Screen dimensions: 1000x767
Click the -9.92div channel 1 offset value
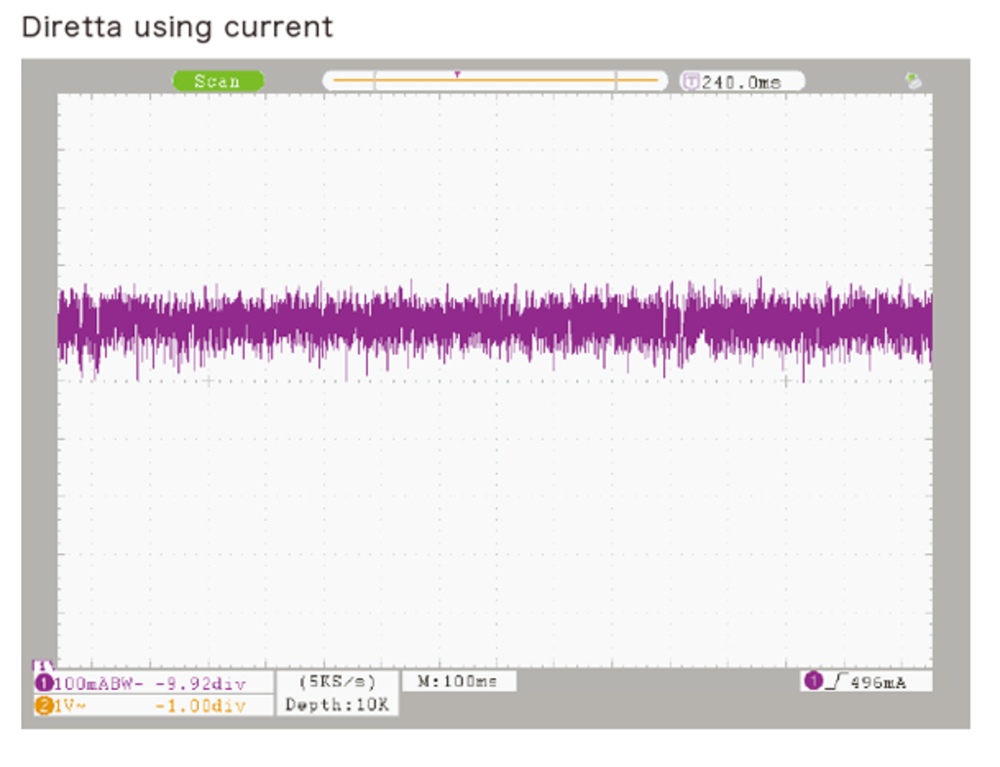tap(201, 684)
